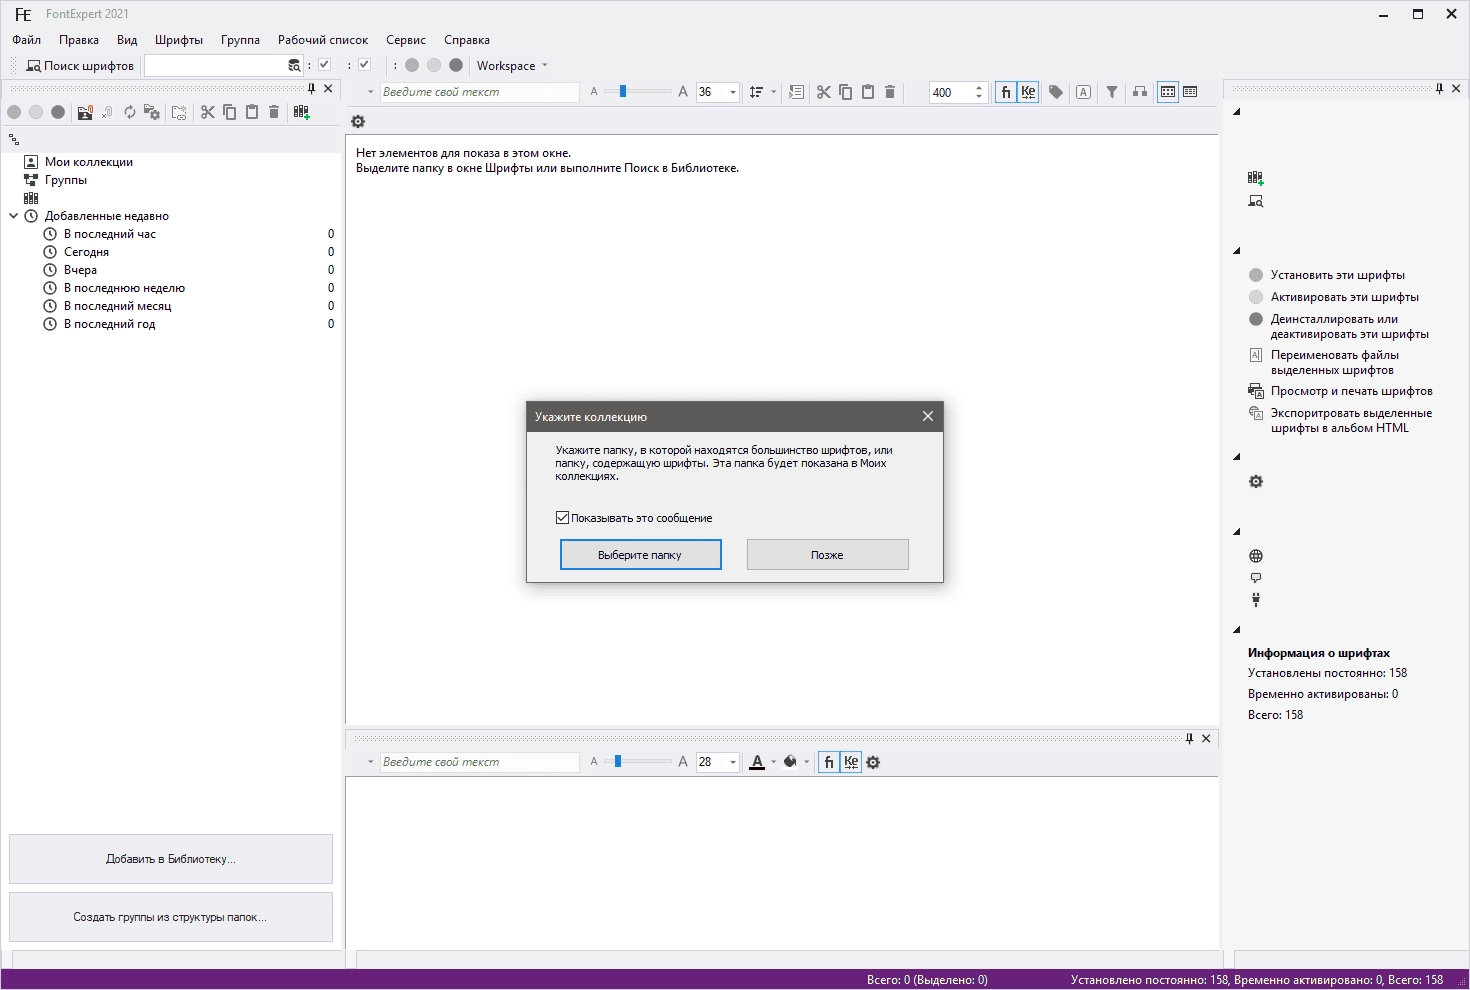Collapse the 'Информация о шрифтах' section triangle
Screen dimensions: 1470x990
coord(1237,630)
